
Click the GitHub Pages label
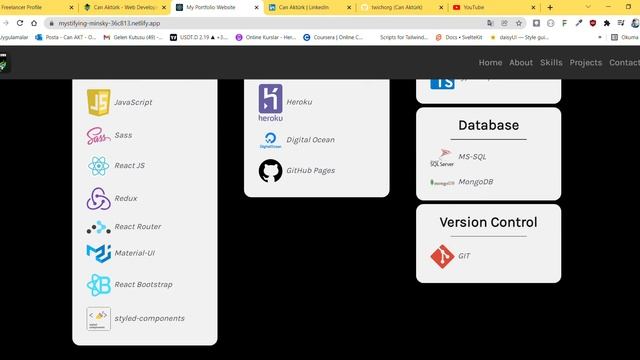click(x=311, y=171)
